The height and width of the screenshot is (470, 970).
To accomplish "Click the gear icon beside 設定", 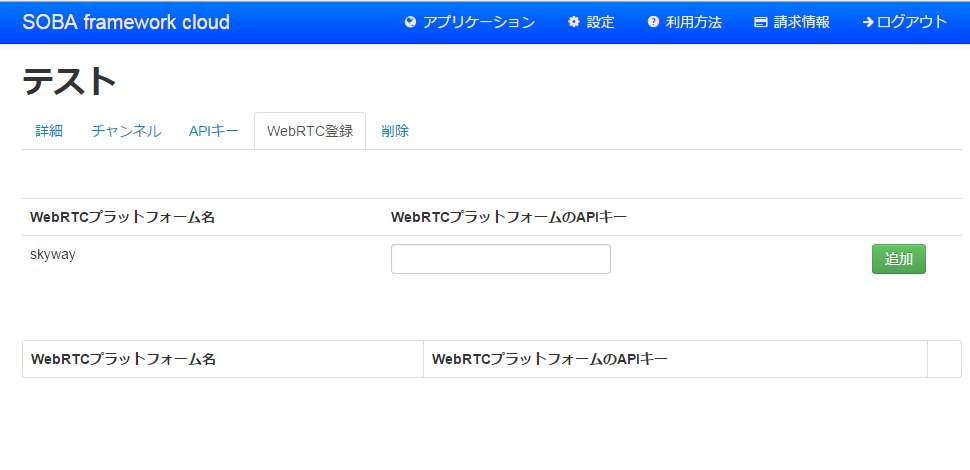I will (x=574, y=22).
